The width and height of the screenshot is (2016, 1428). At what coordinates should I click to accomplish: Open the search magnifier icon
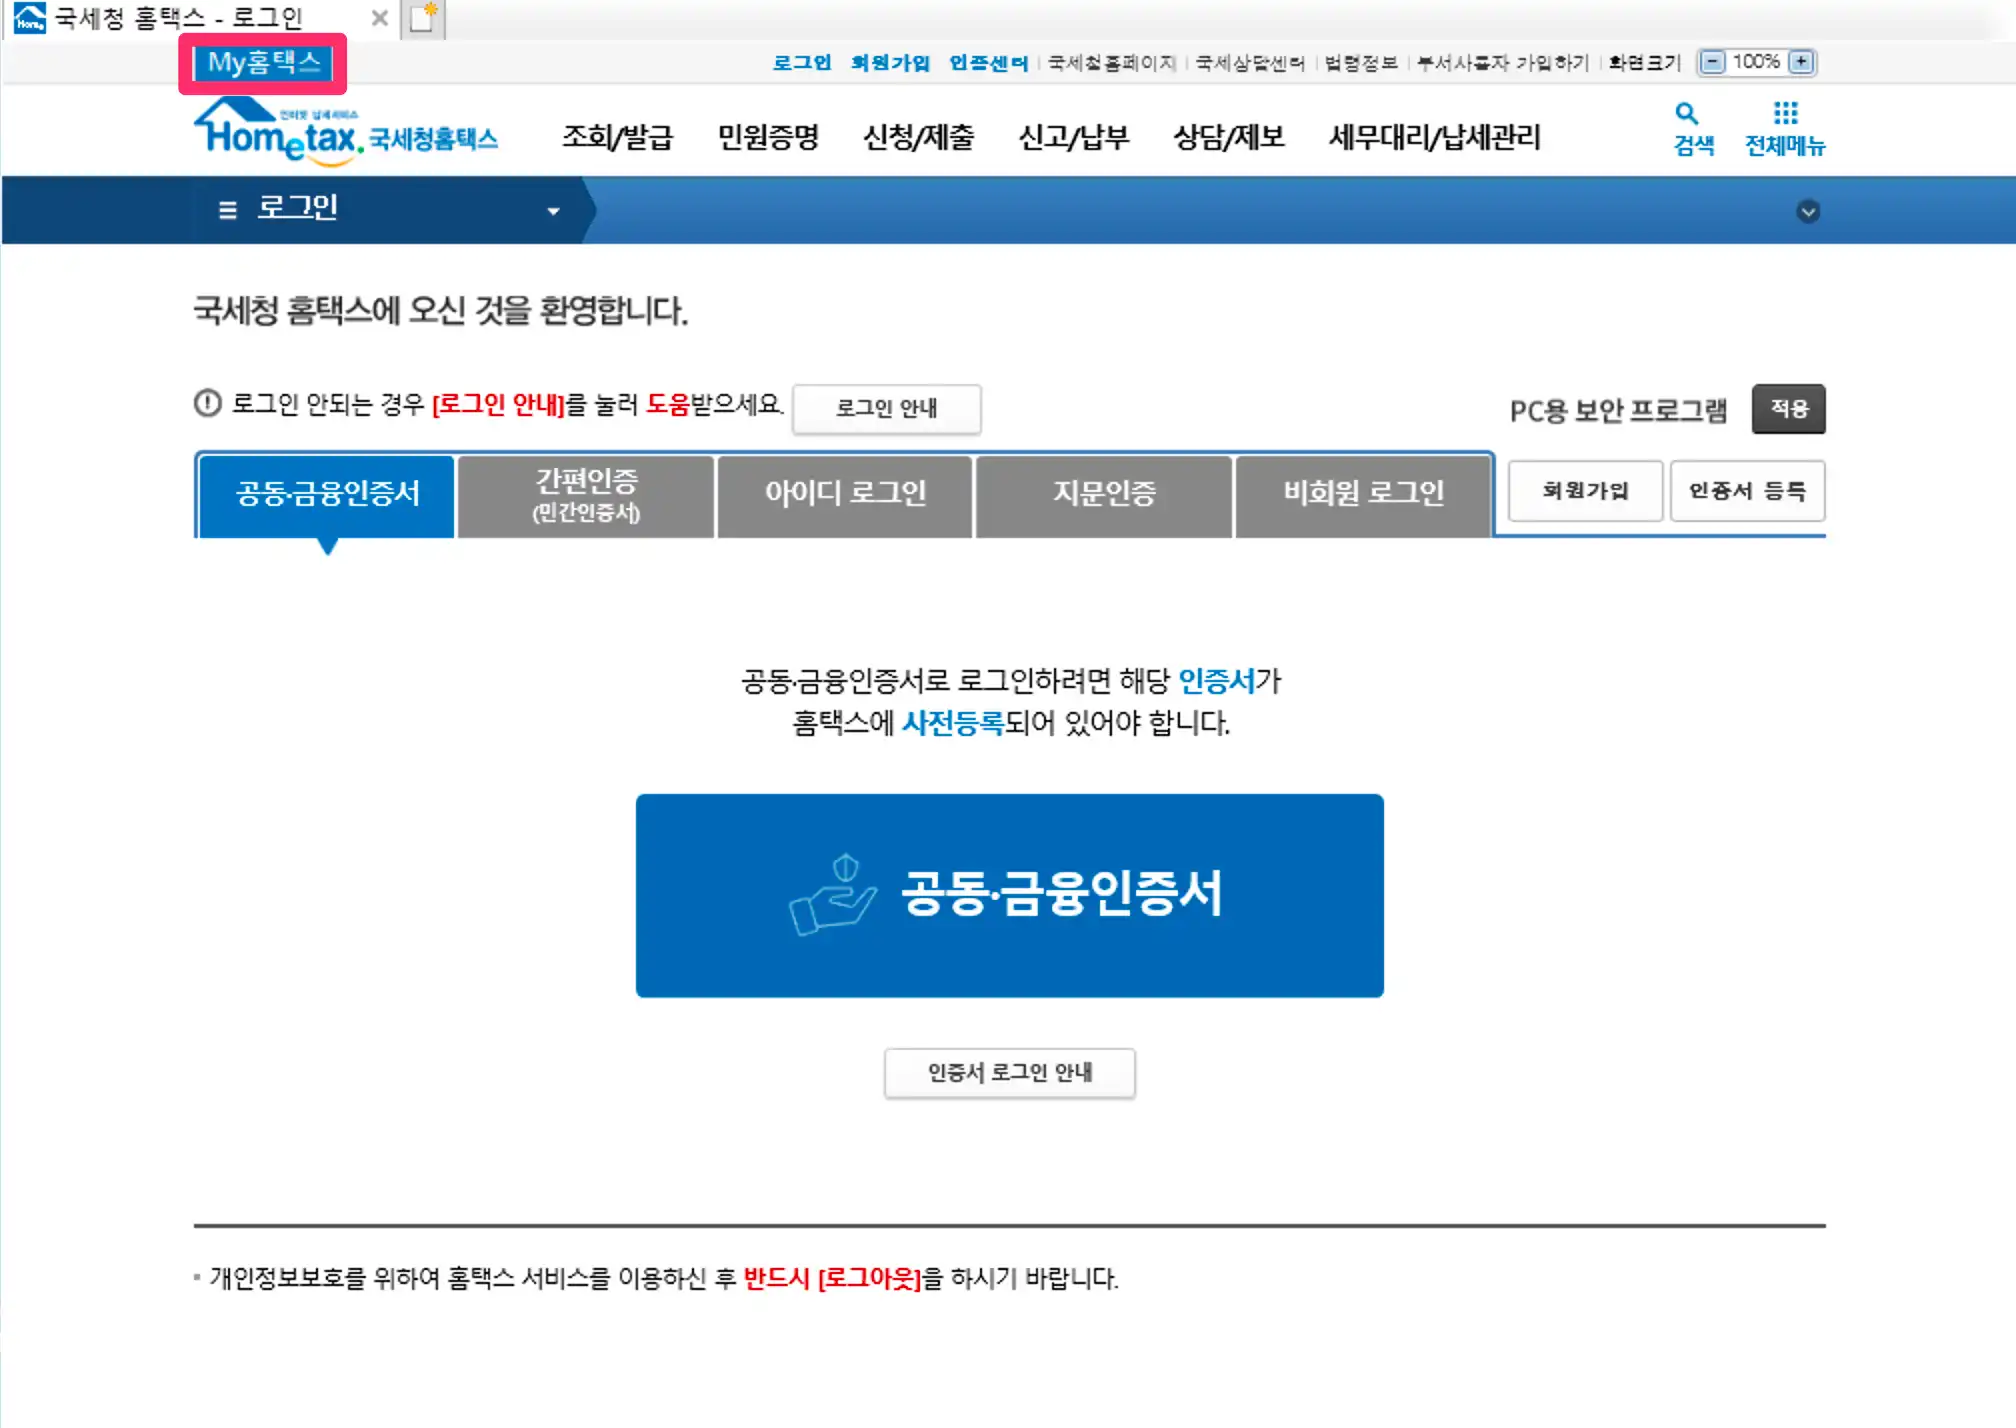pyautogui.click(x=1687, y=114)
